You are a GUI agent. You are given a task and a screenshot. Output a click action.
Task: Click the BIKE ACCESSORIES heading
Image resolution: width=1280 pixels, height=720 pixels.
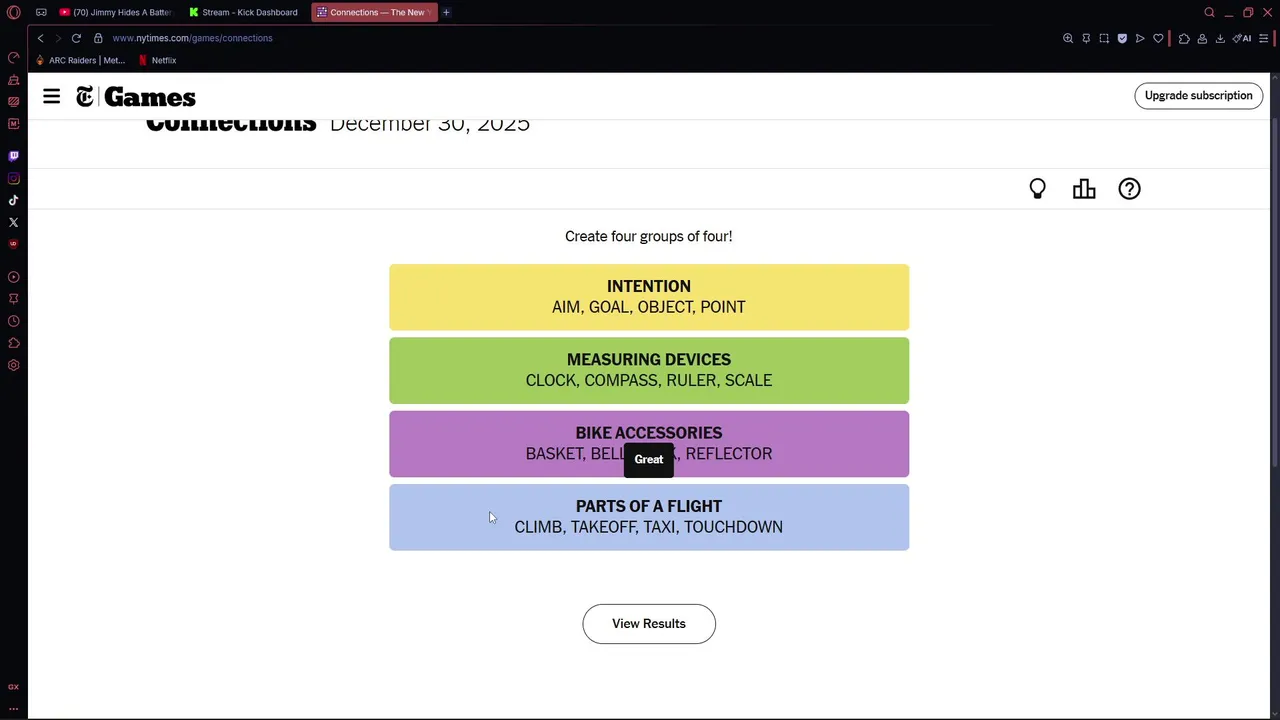pos(649,433)
